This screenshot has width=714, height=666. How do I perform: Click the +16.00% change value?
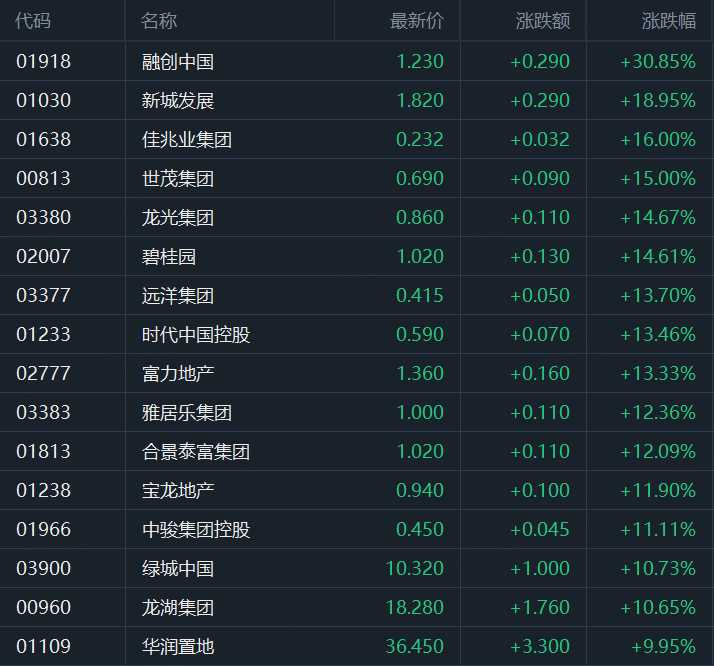658,139
